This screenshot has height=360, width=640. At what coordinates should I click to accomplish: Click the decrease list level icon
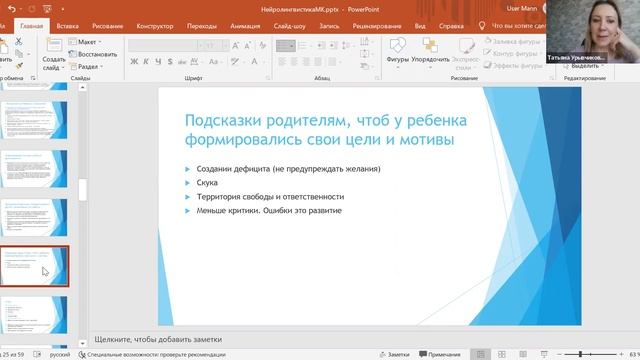coord(322,45)
